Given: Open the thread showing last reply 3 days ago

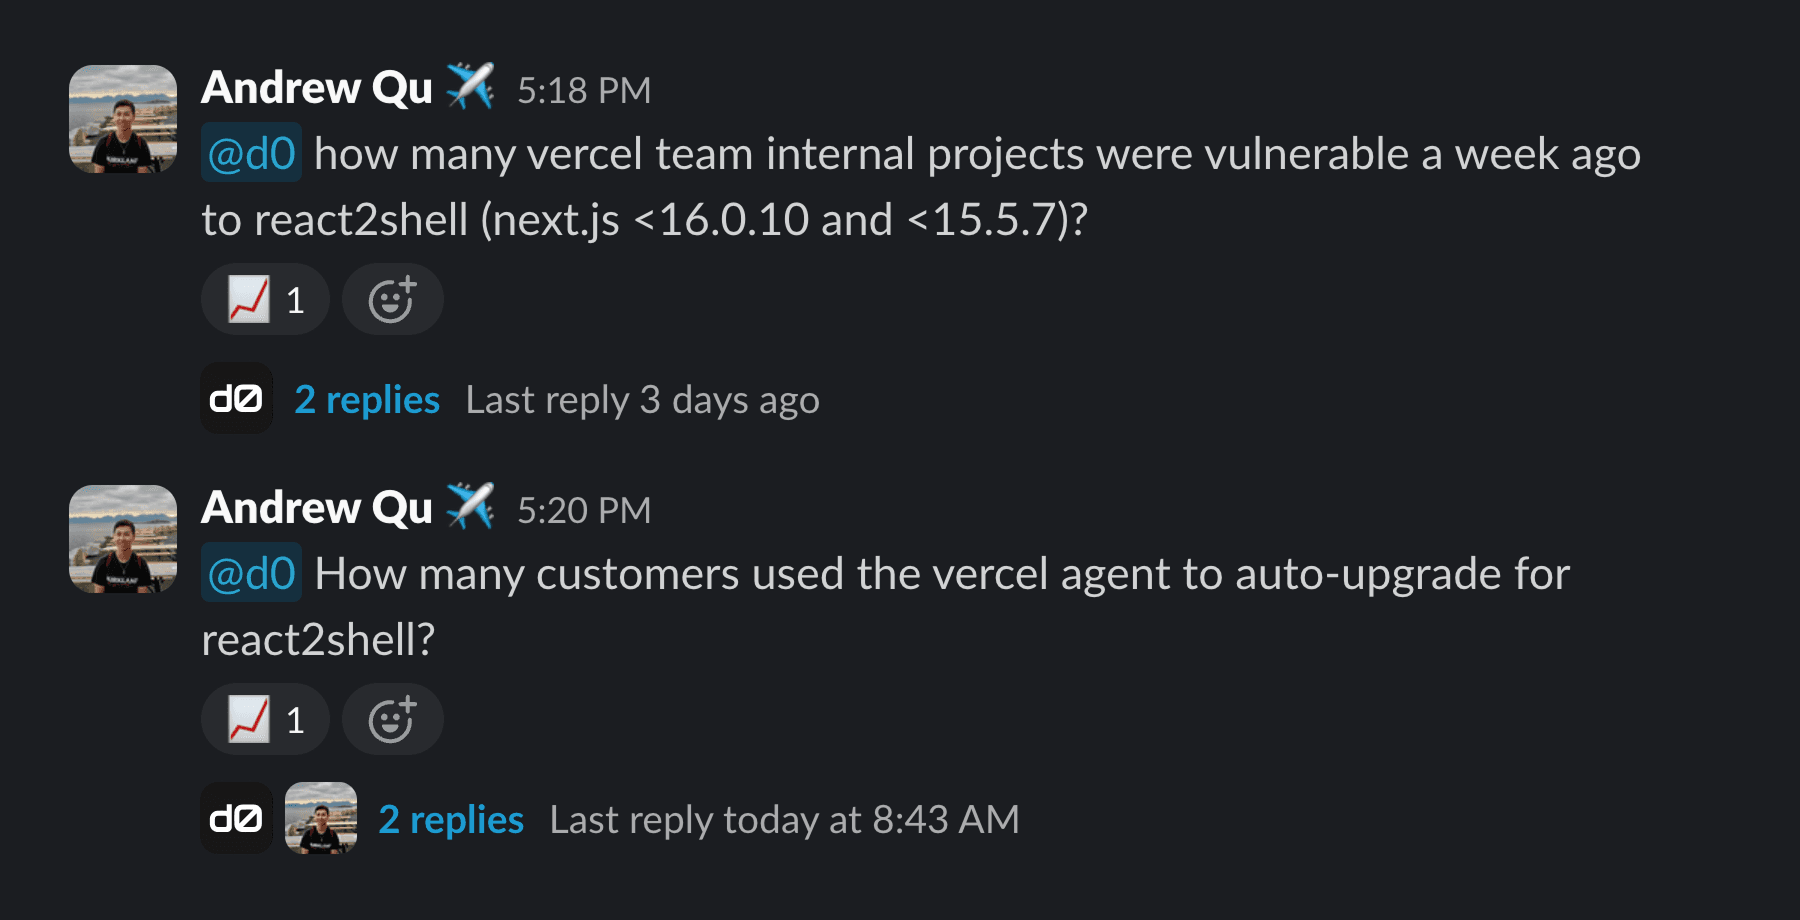Looking at the screenshot, I should click(x=366, y=398).
